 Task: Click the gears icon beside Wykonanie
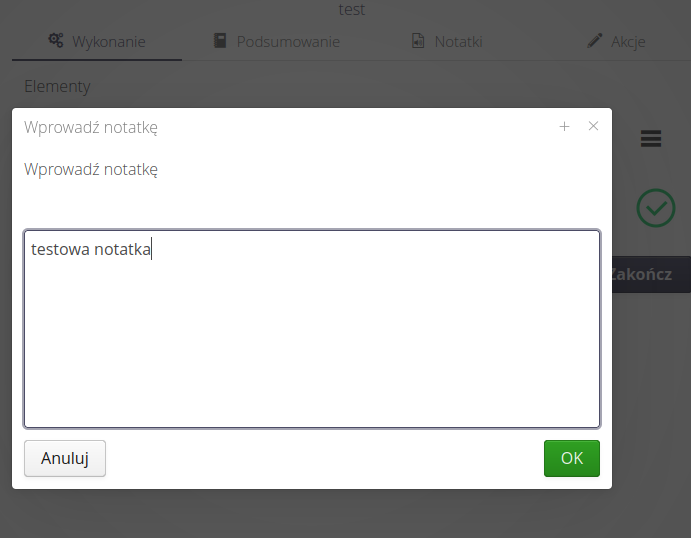click(x=56, y=41)
